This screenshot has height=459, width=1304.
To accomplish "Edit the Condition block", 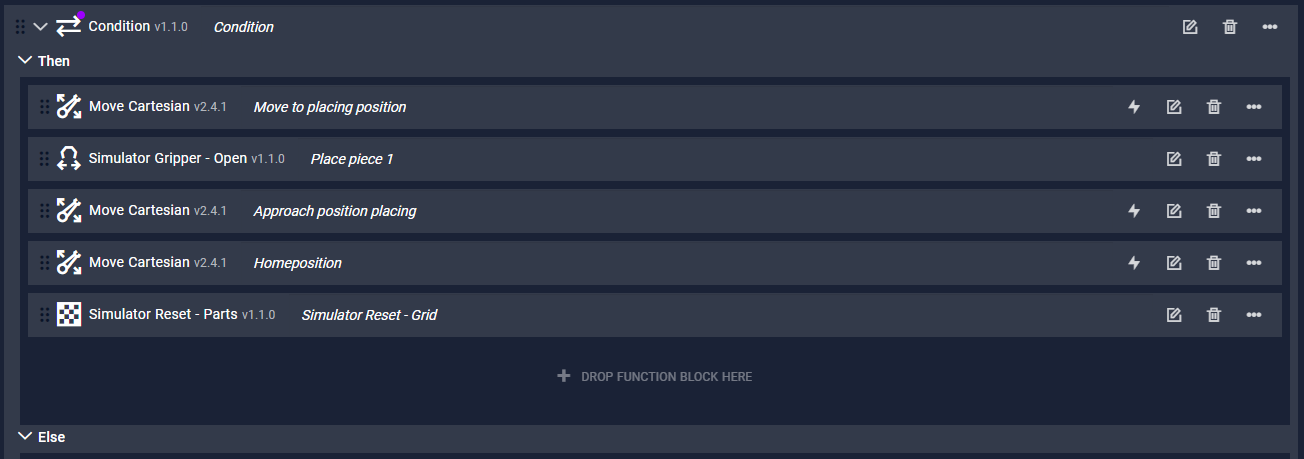I will [x=1190, y=27].
